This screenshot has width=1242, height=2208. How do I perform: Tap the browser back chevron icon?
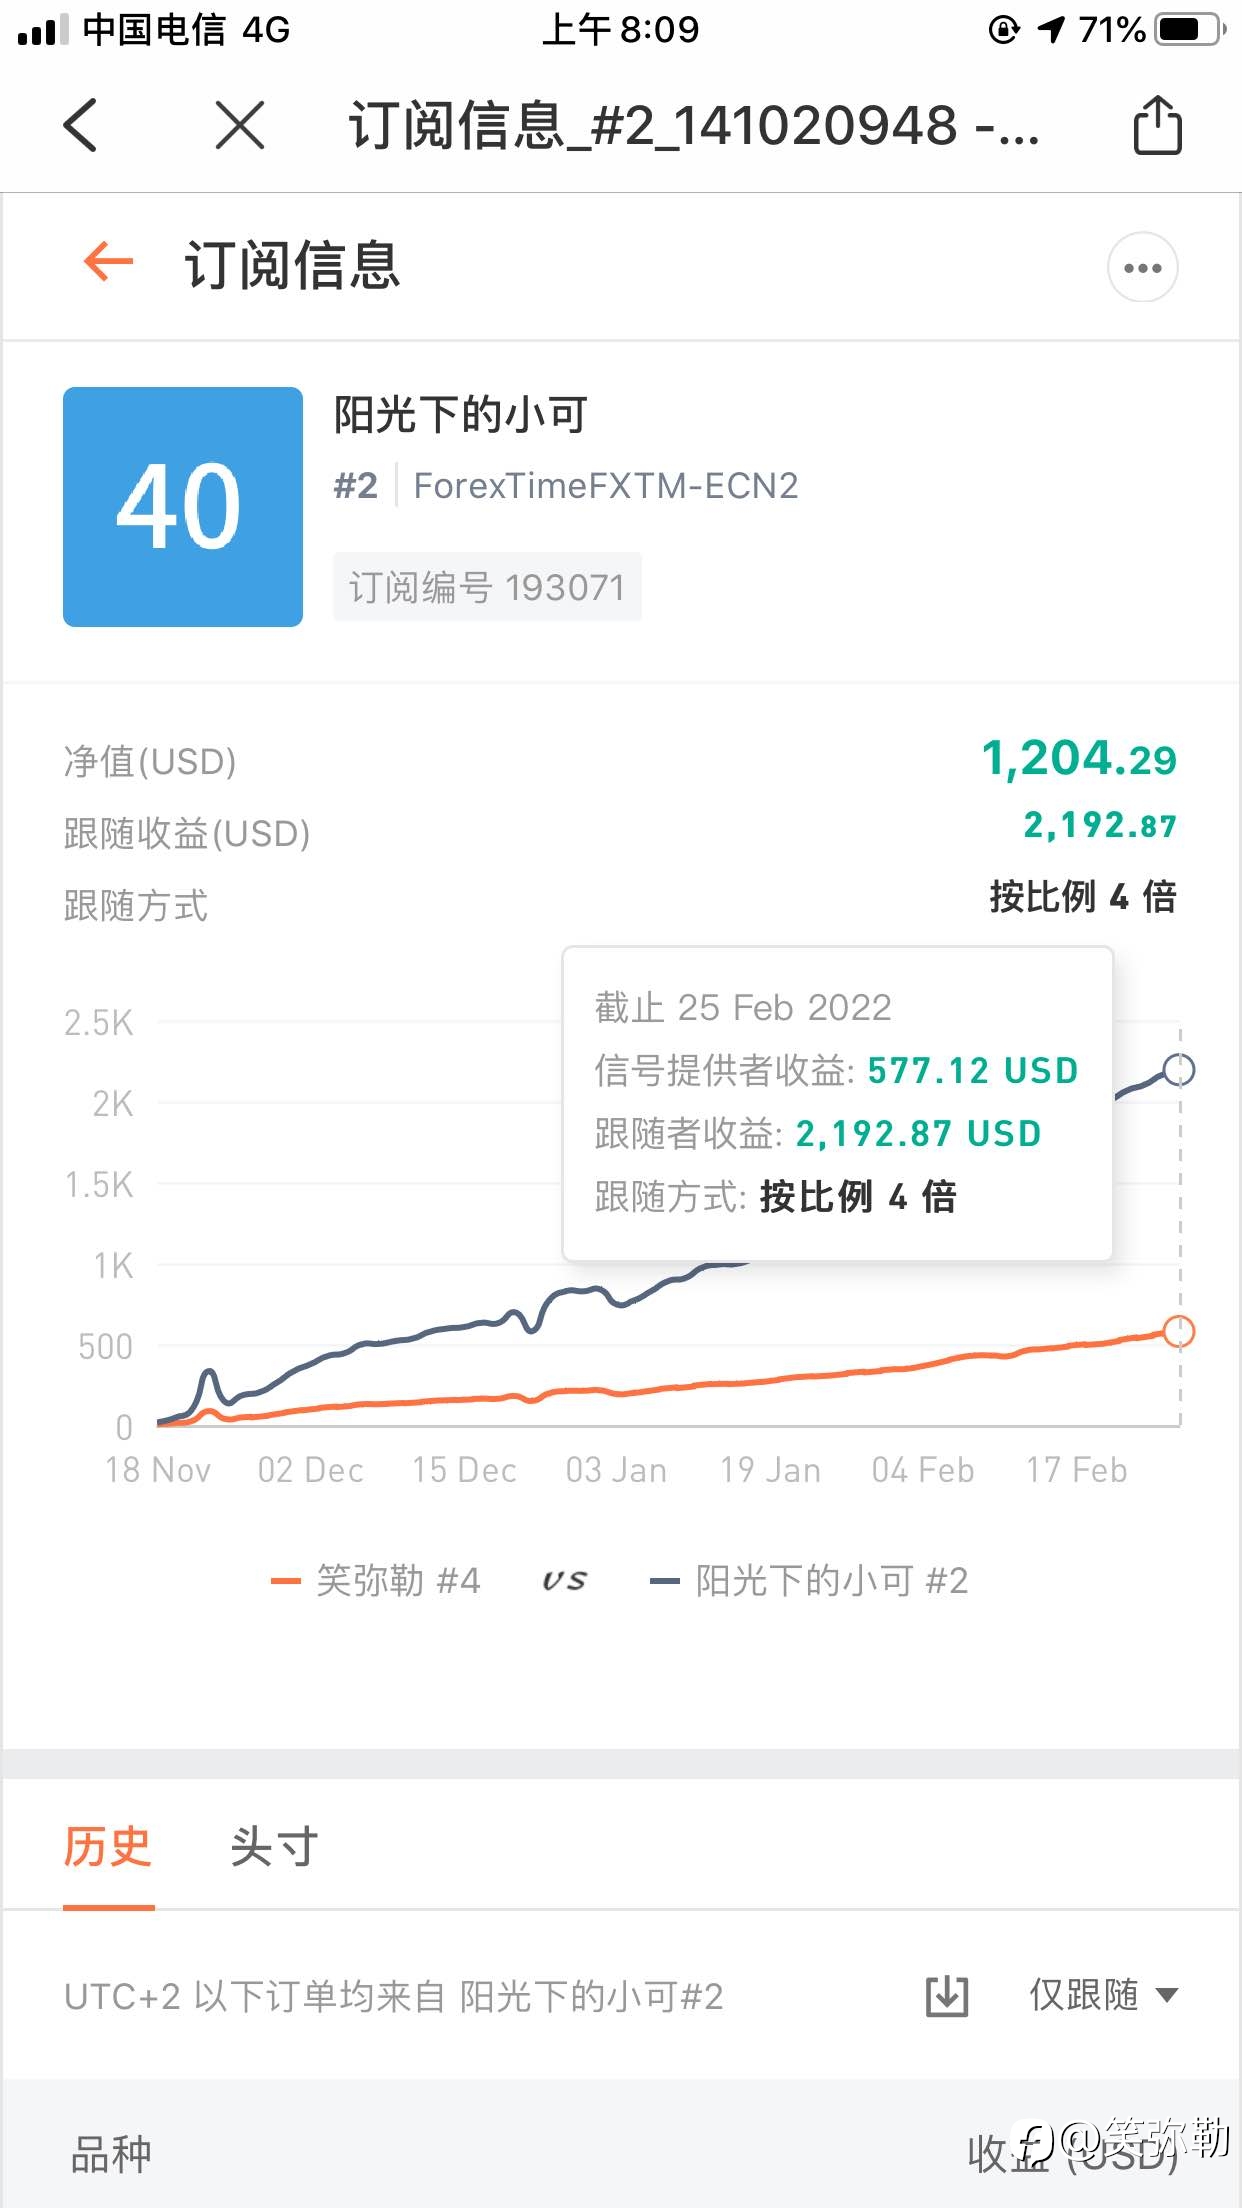click(x=80, y=126)
